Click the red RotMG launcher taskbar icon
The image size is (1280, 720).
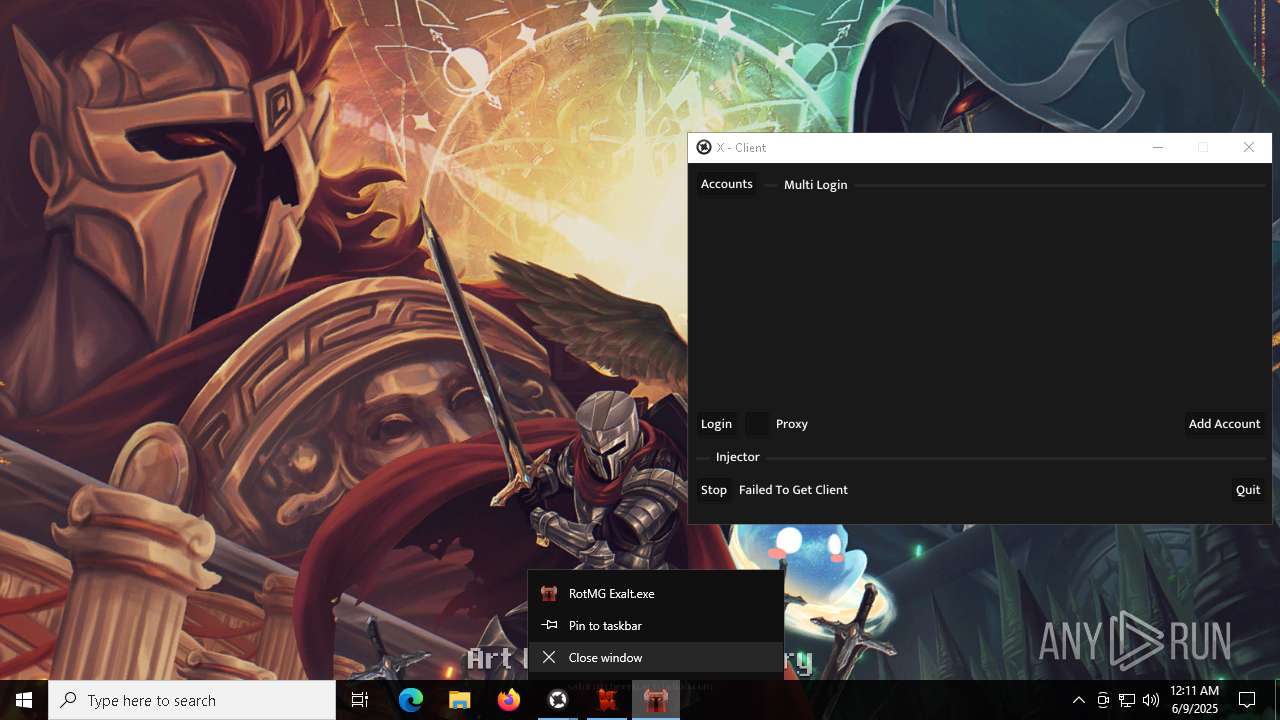[x=607, y=700]
